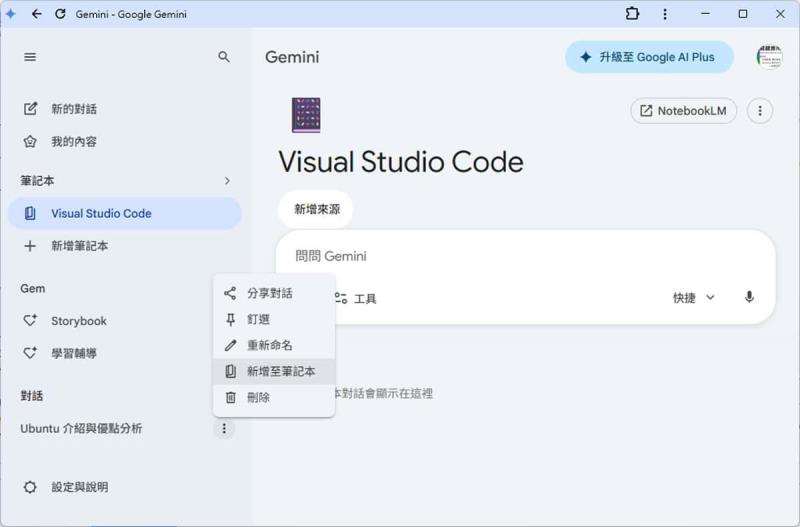Choose 刪除 to delete conversation
Viewport: 800px width, 527px height.
(274, 397)
